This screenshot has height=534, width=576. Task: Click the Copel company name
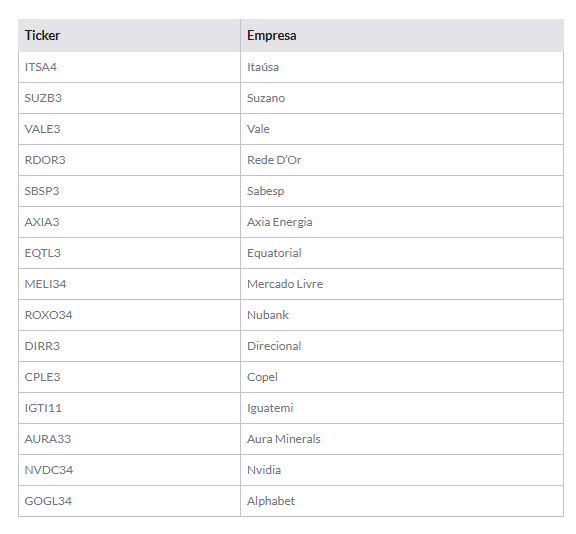click(262, 377)
